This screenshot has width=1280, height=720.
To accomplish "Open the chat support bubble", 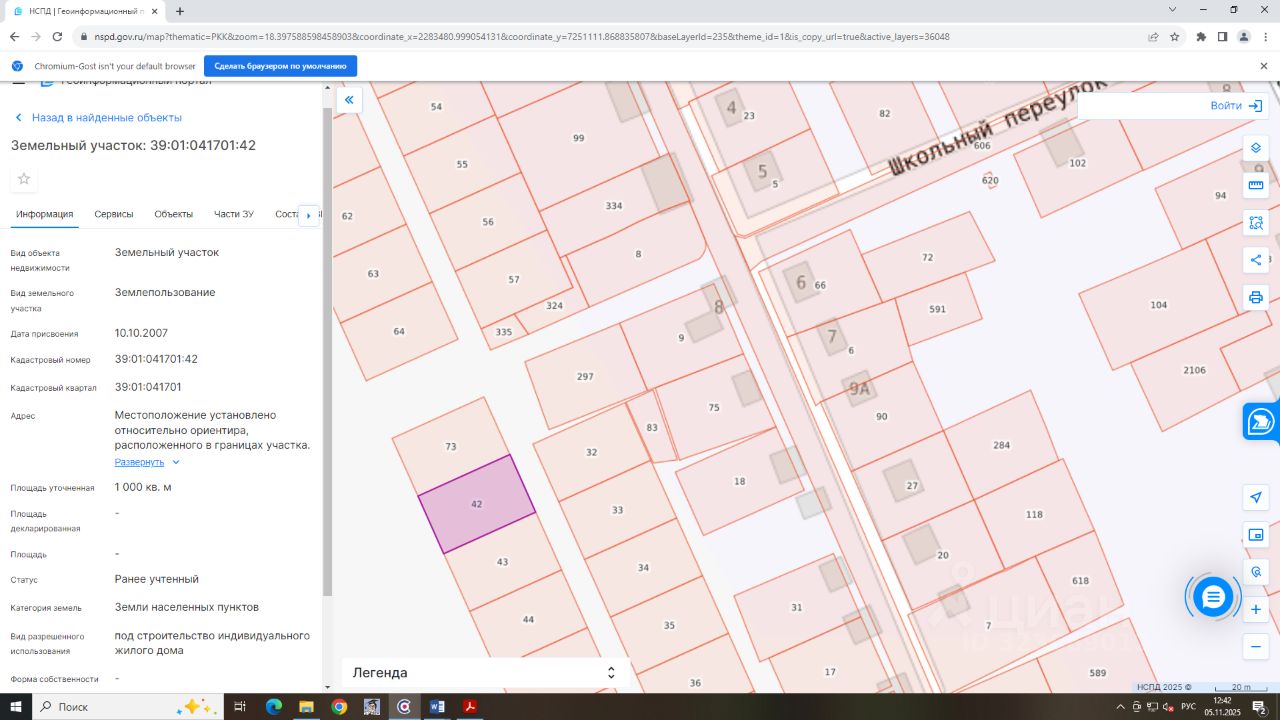I will pyautogui.click(x=1213, y=597).
